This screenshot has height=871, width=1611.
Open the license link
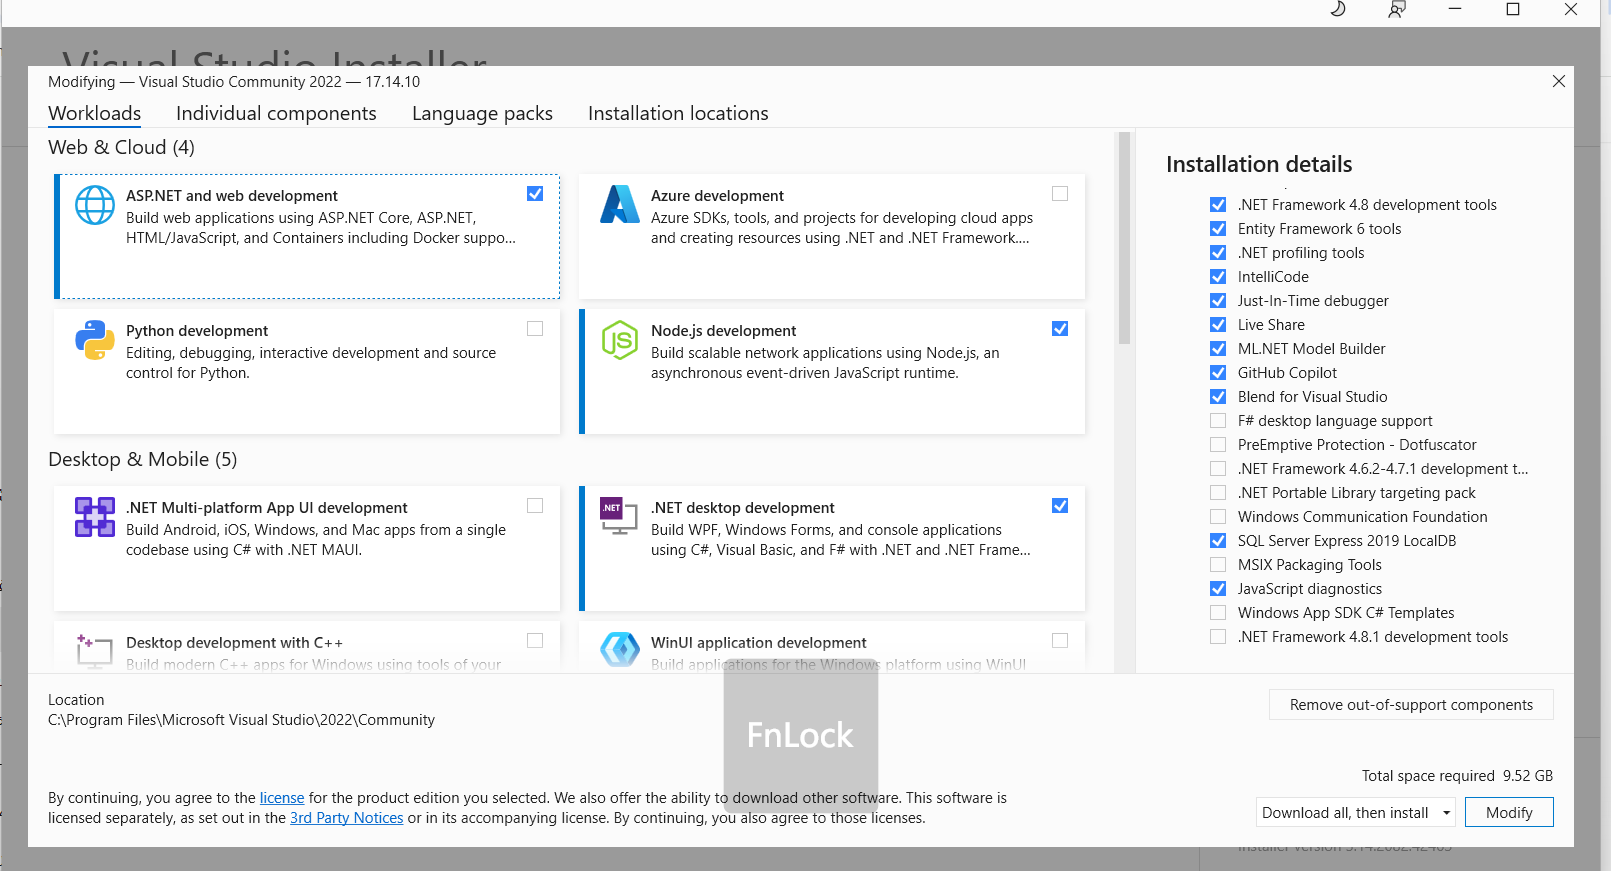point(282,798)
